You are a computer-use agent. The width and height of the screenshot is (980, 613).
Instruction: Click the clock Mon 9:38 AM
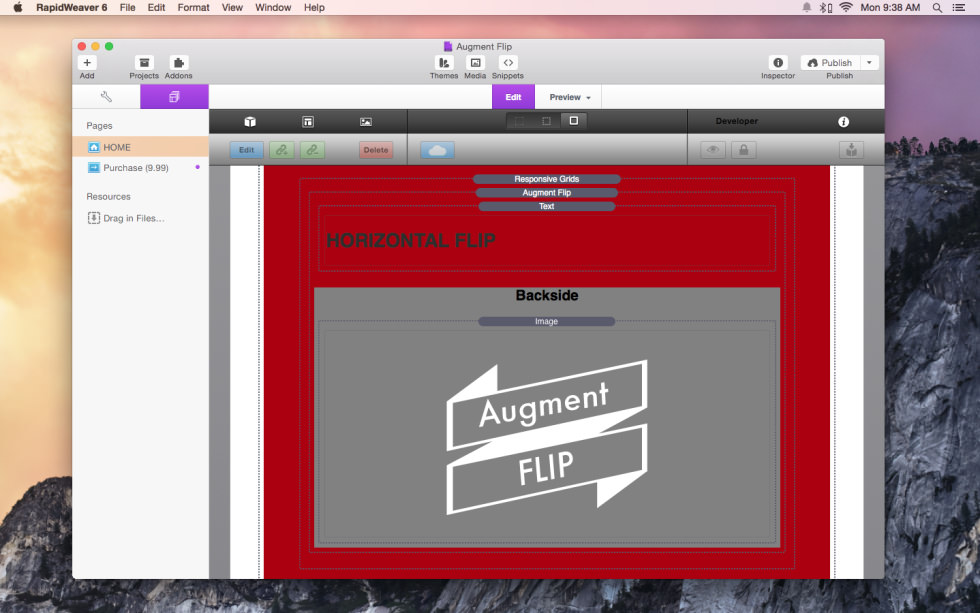point(890,7)
